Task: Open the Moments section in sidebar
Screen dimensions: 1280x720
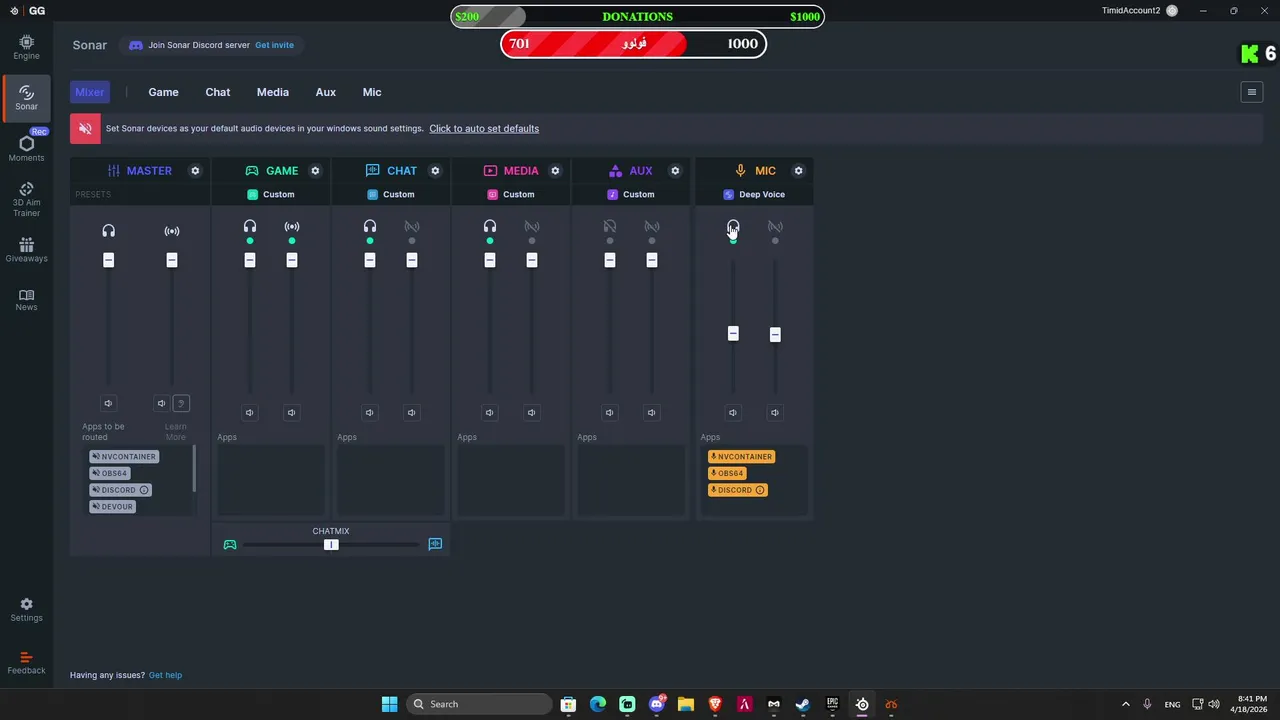Action: [26, 149]
